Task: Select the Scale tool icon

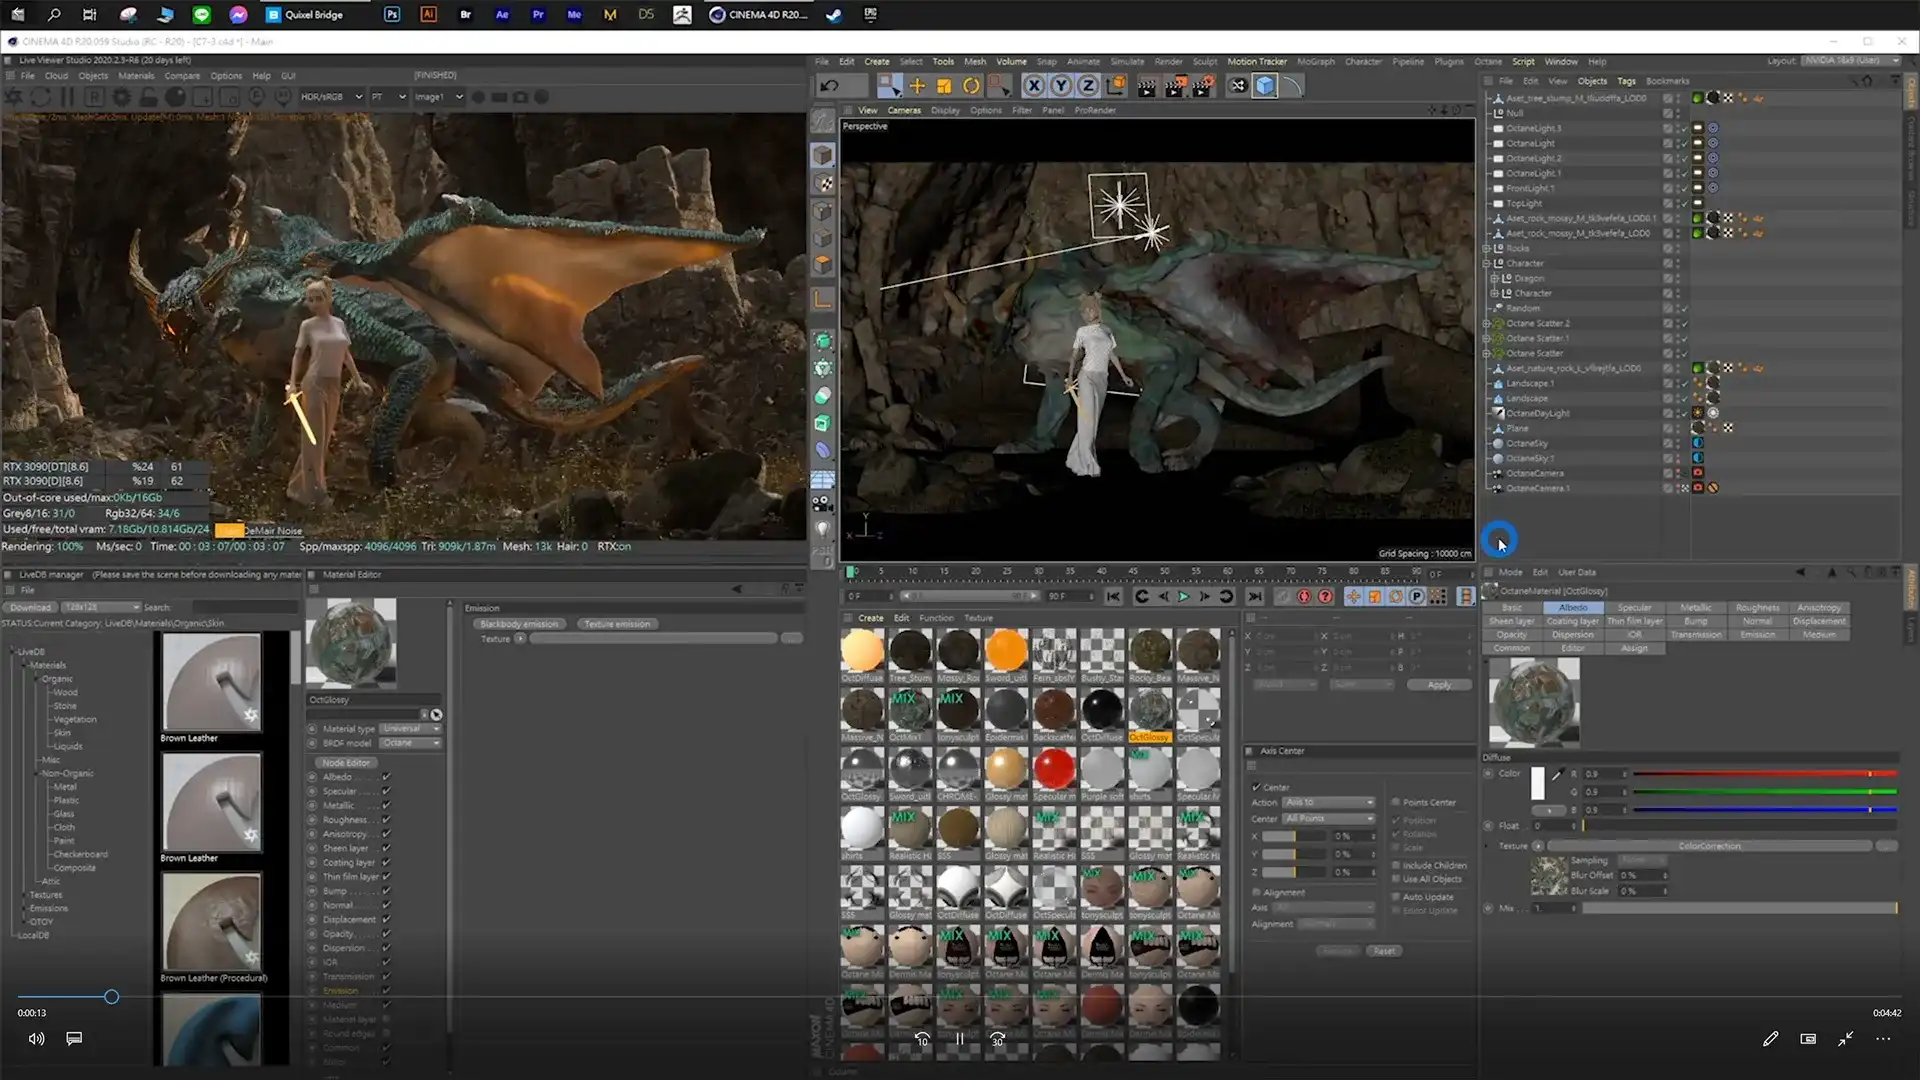Action: [944, 86]
